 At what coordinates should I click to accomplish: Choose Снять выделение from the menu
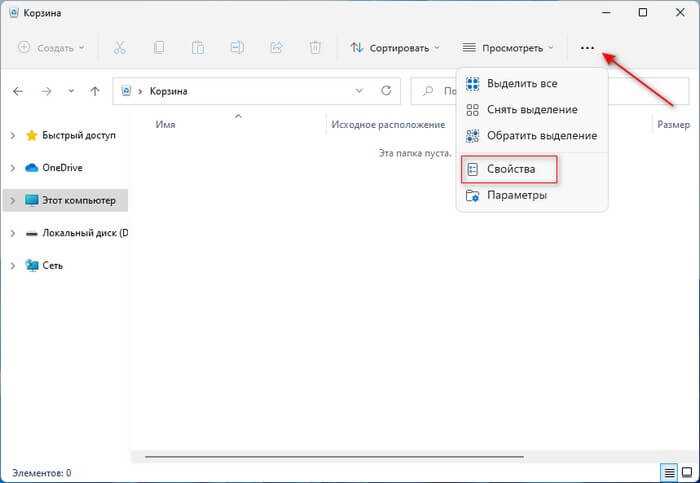[x=532, y=110]
